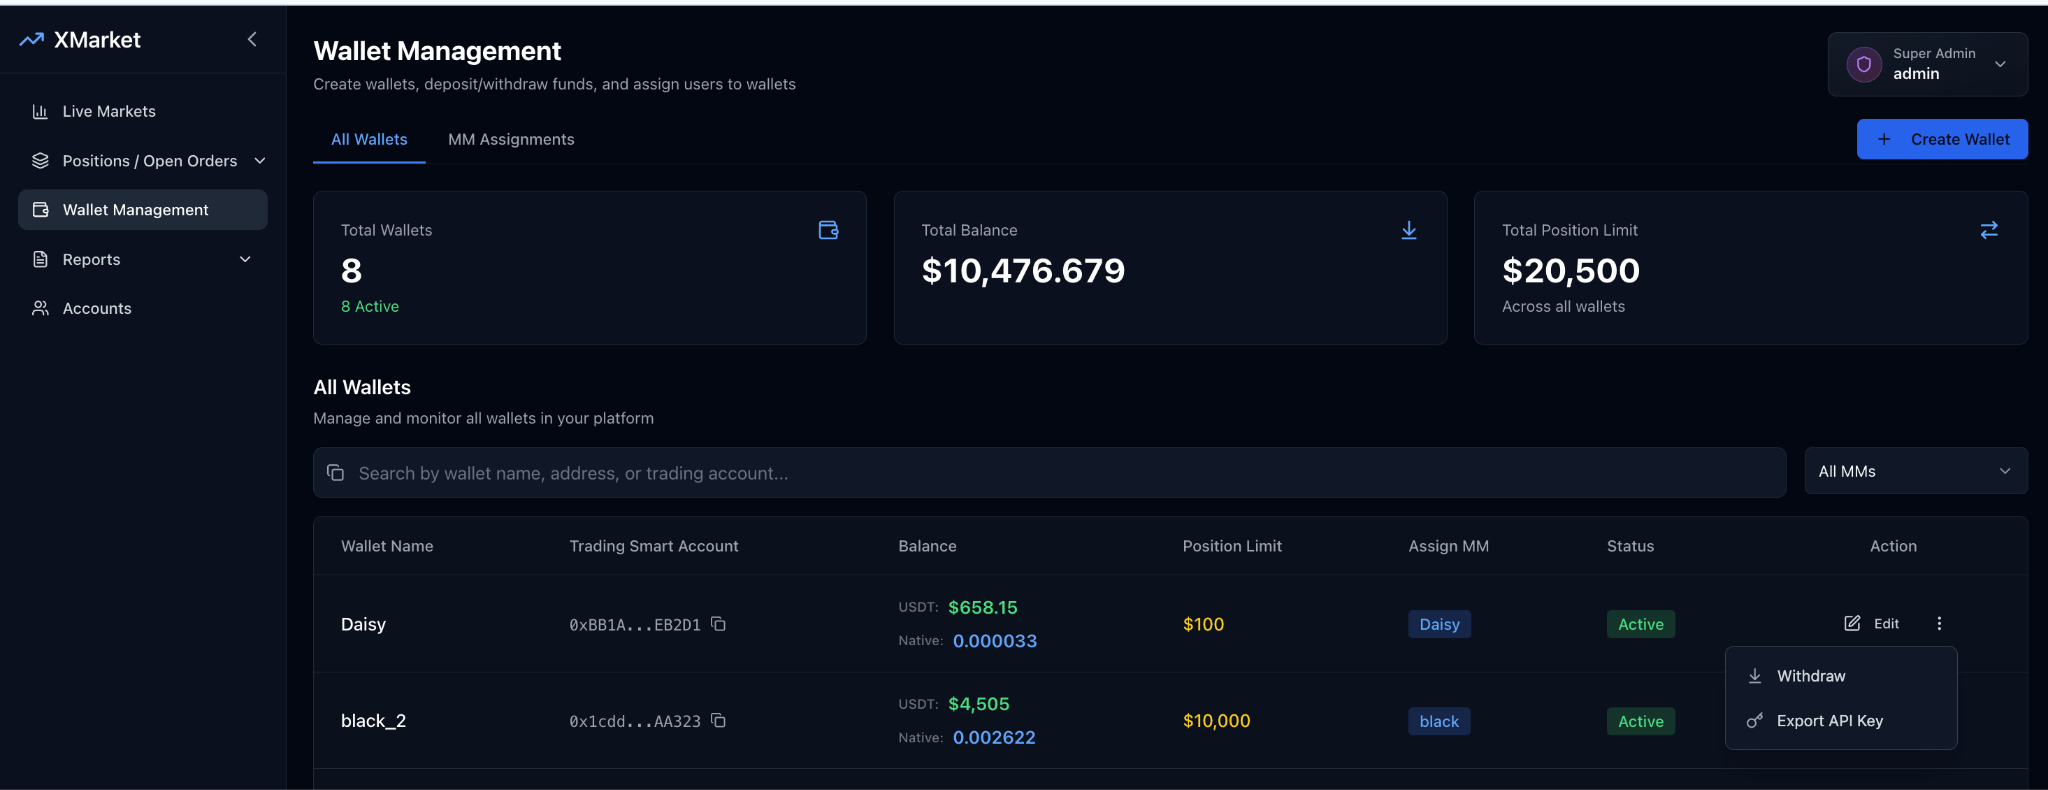Open the All MMs filter dropdown
The height and width of the screenshot is (790, 2048).
(1915, 471)
